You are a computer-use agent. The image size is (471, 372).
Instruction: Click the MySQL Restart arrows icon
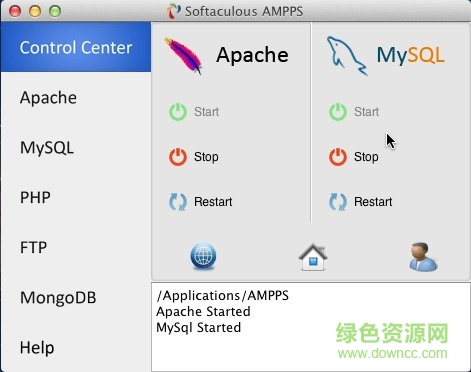[x=338, y=202]
